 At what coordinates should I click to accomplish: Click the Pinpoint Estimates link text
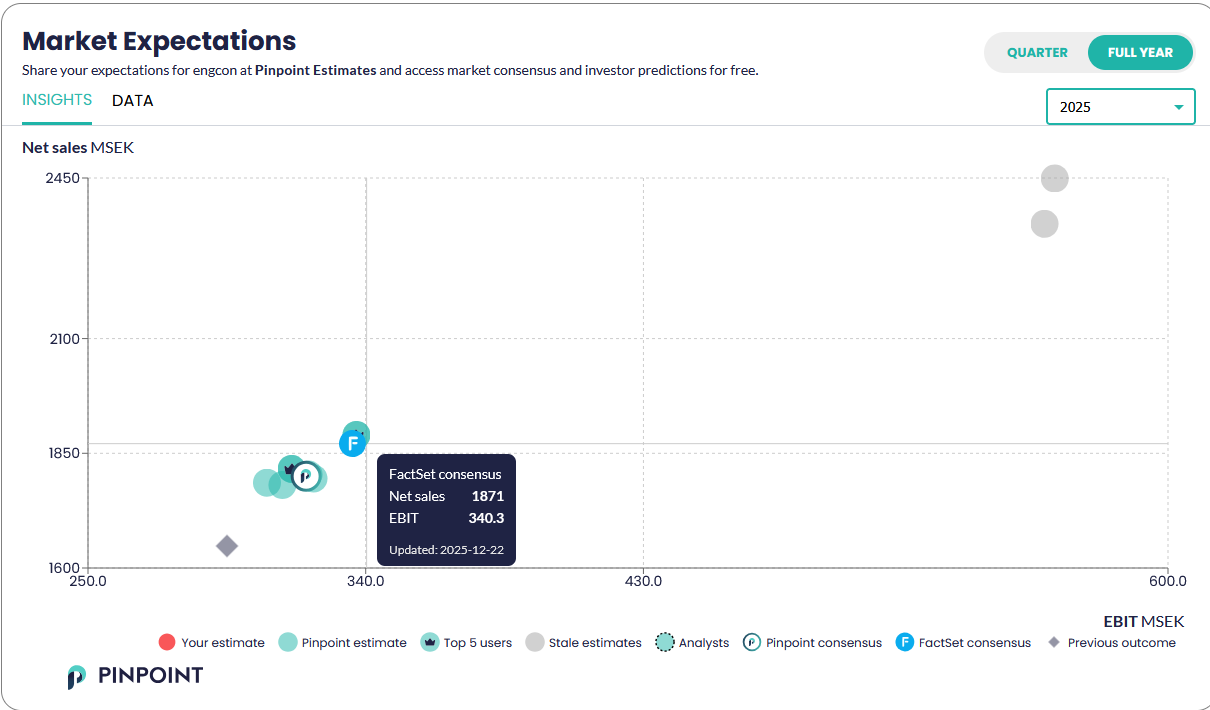coord(315,71)
